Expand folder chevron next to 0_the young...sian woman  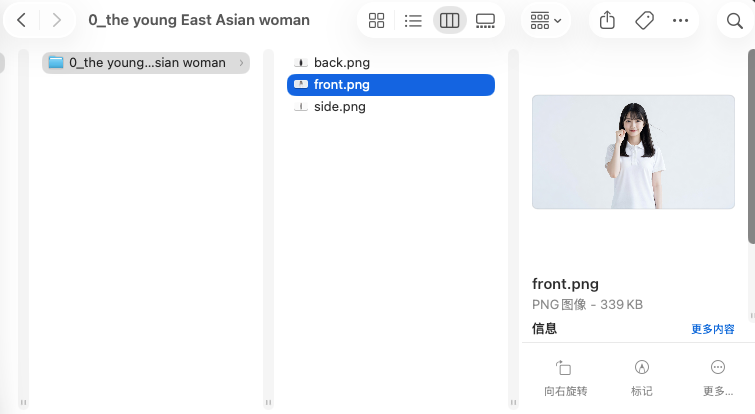click(241, 63)
